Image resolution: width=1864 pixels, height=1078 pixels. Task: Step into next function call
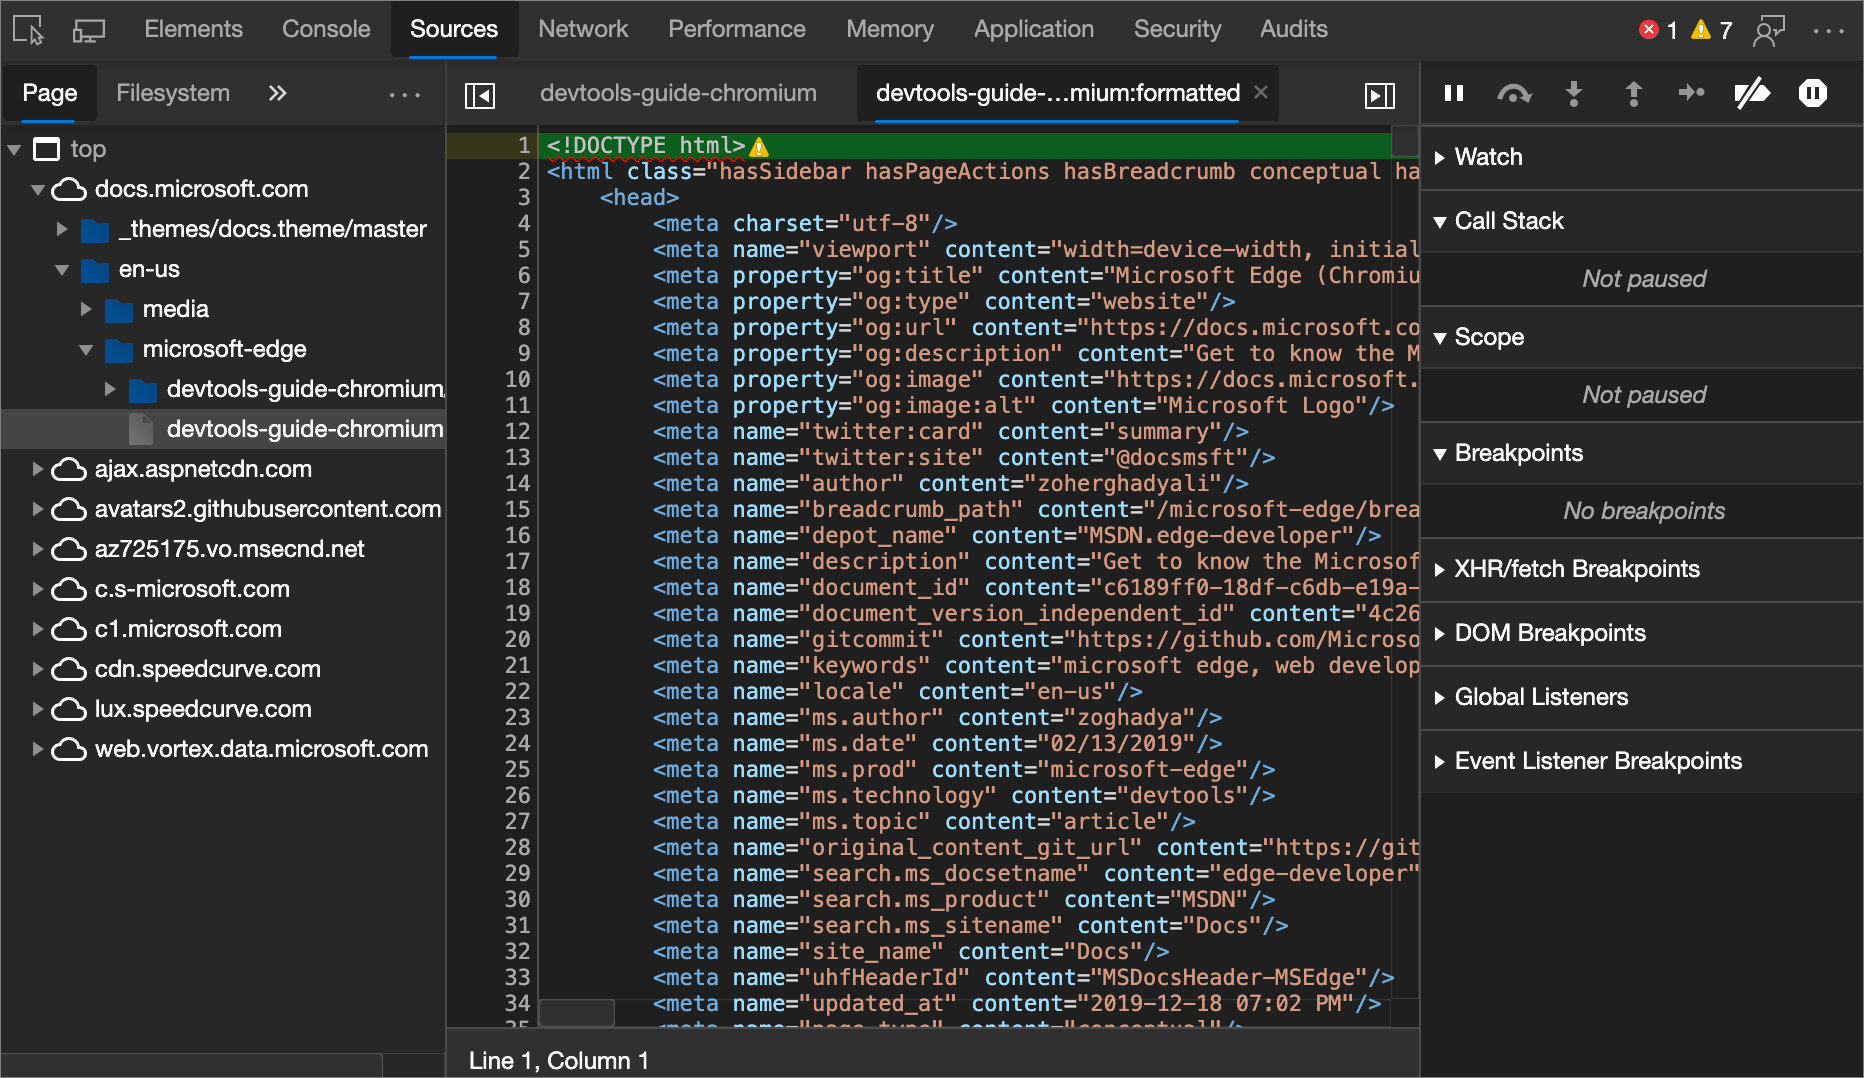(x=1574, y=93)
